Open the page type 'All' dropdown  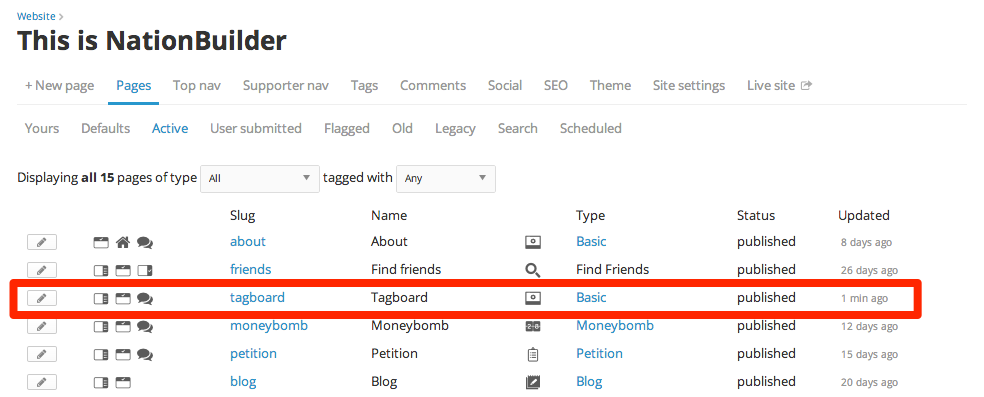pyautogui.click(x=260, y=178)
